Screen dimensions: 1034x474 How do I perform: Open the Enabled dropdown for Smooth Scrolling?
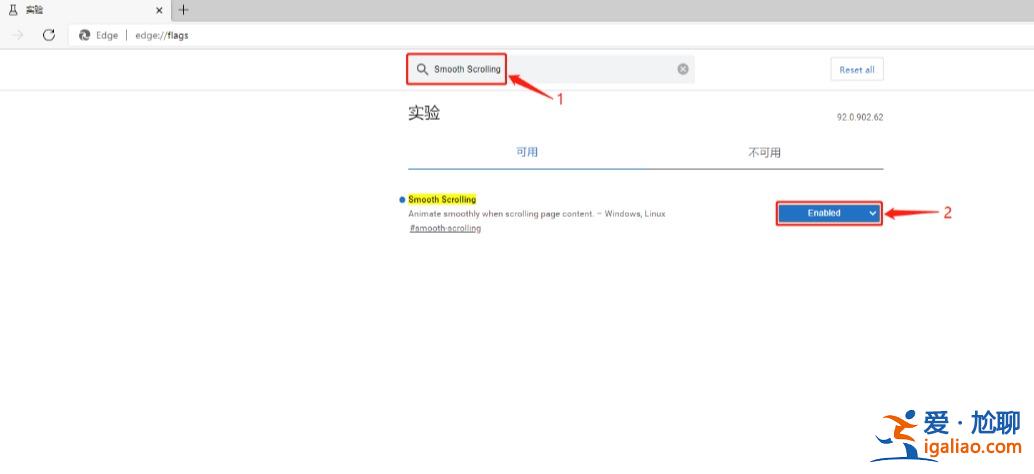point(829,214)
